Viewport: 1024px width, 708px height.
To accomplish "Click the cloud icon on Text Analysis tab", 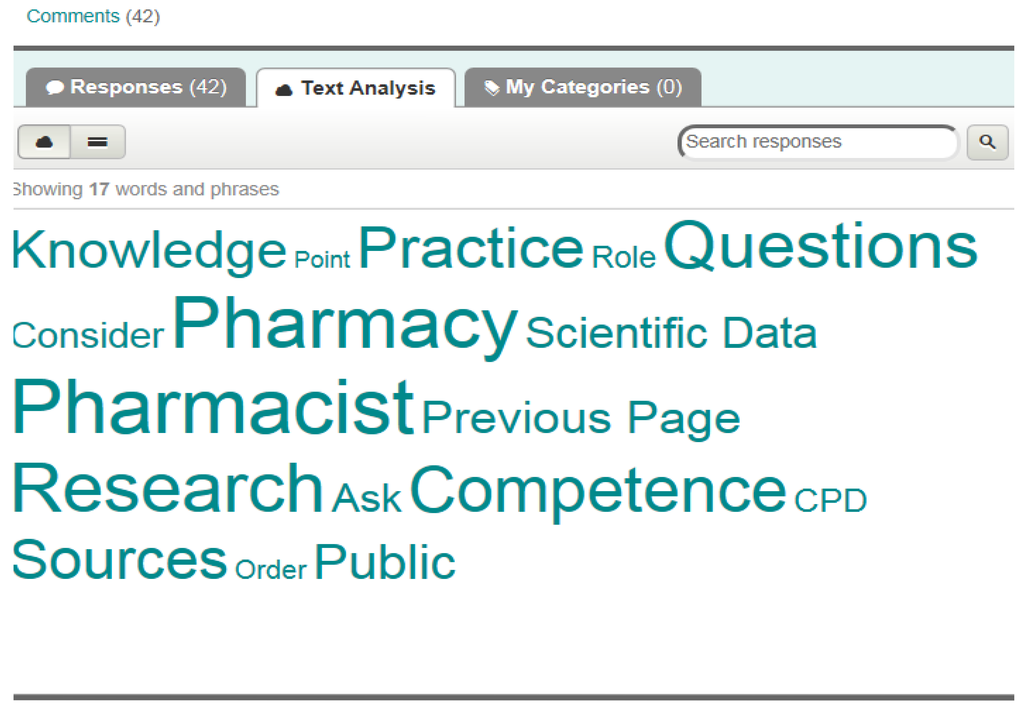I will click(282, 87).
